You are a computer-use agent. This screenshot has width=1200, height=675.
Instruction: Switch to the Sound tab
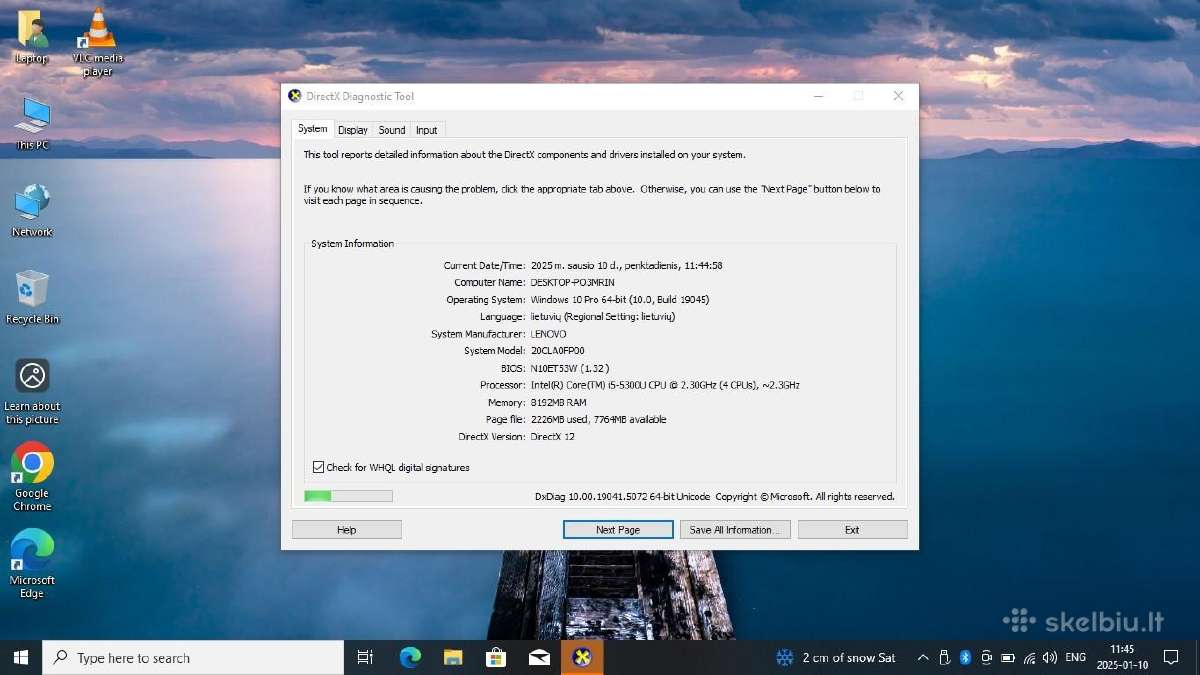click(x=392, y=130)
